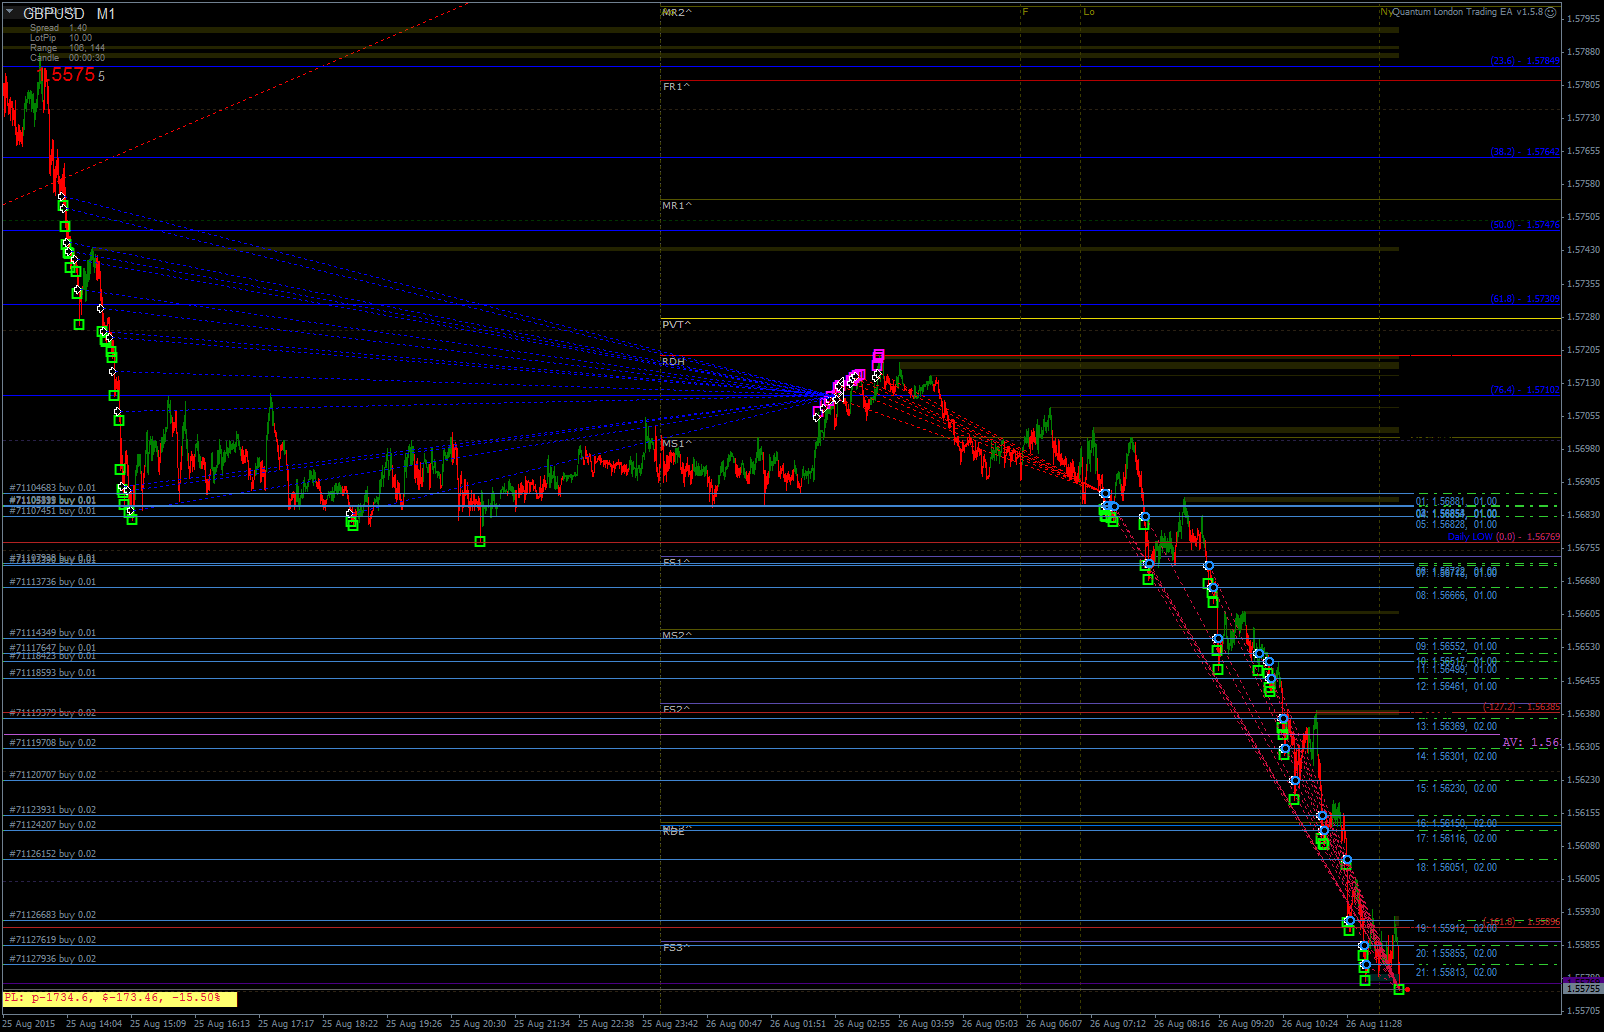Screen dimensions: 1604x1032
Task: Click Fibonacci extension (-127.2) - 1.56385 label
Action: point(1521,707)
